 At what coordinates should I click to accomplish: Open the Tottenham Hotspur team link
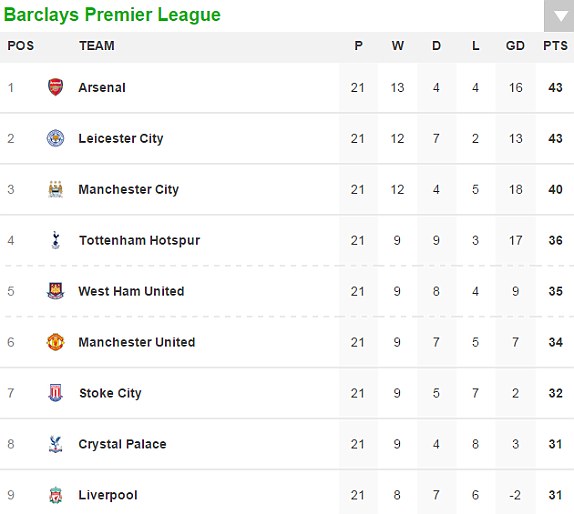139,241
